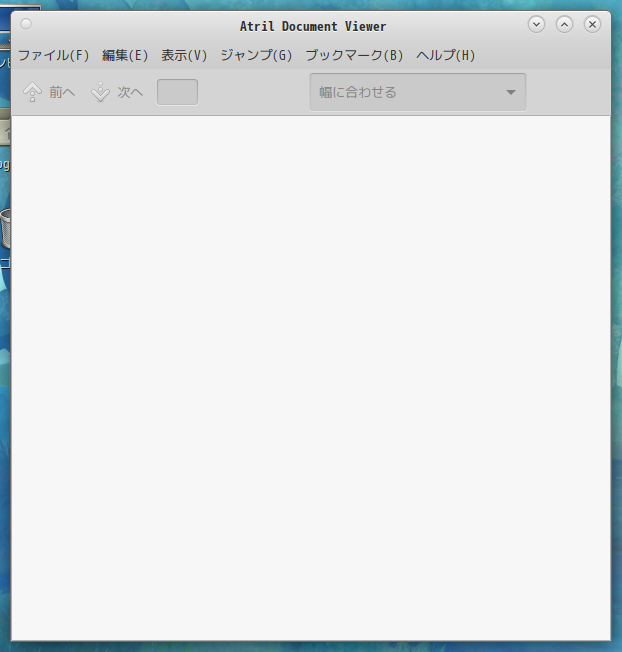Click the 次へ next page down-arrow icon
The image size is (622, 652).
click(x=100, y=92)
